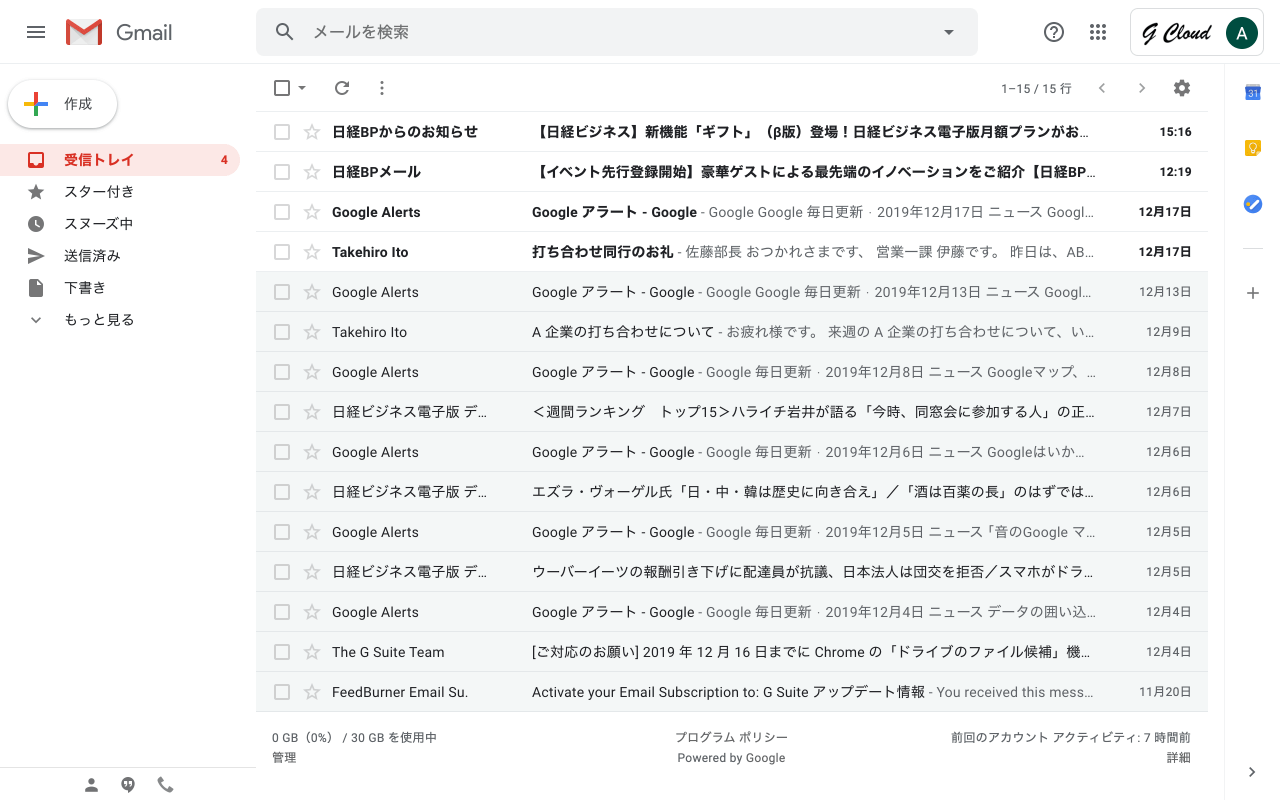Open the Google Alerts 12月5日 email
1280x800 pixels.
pos(731,532)
